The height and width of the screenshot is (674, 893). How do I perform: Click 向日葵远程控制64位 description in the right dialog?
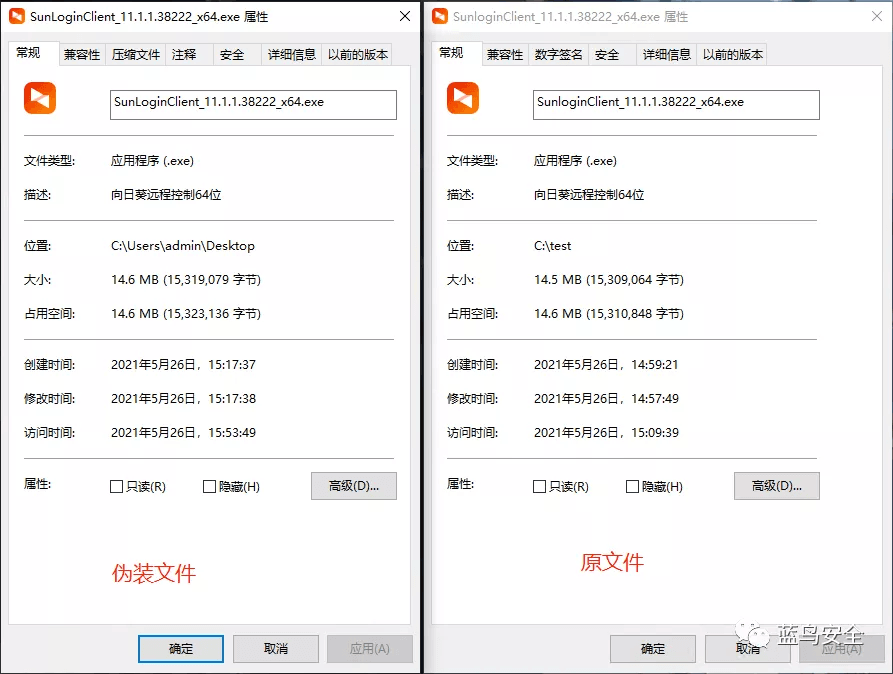pos(589,195)
